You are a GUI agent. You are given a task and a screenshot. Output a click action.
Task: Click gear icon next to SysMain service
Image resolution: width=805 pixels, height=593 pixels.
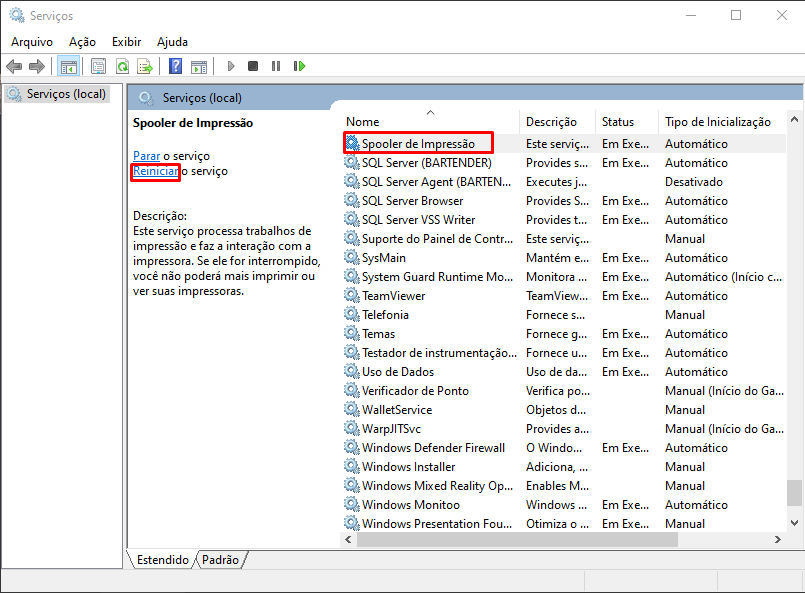(x=352, y=258)
